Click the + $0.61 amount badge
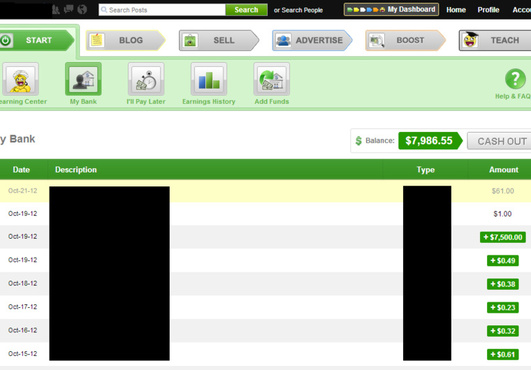 click(503, 354)
